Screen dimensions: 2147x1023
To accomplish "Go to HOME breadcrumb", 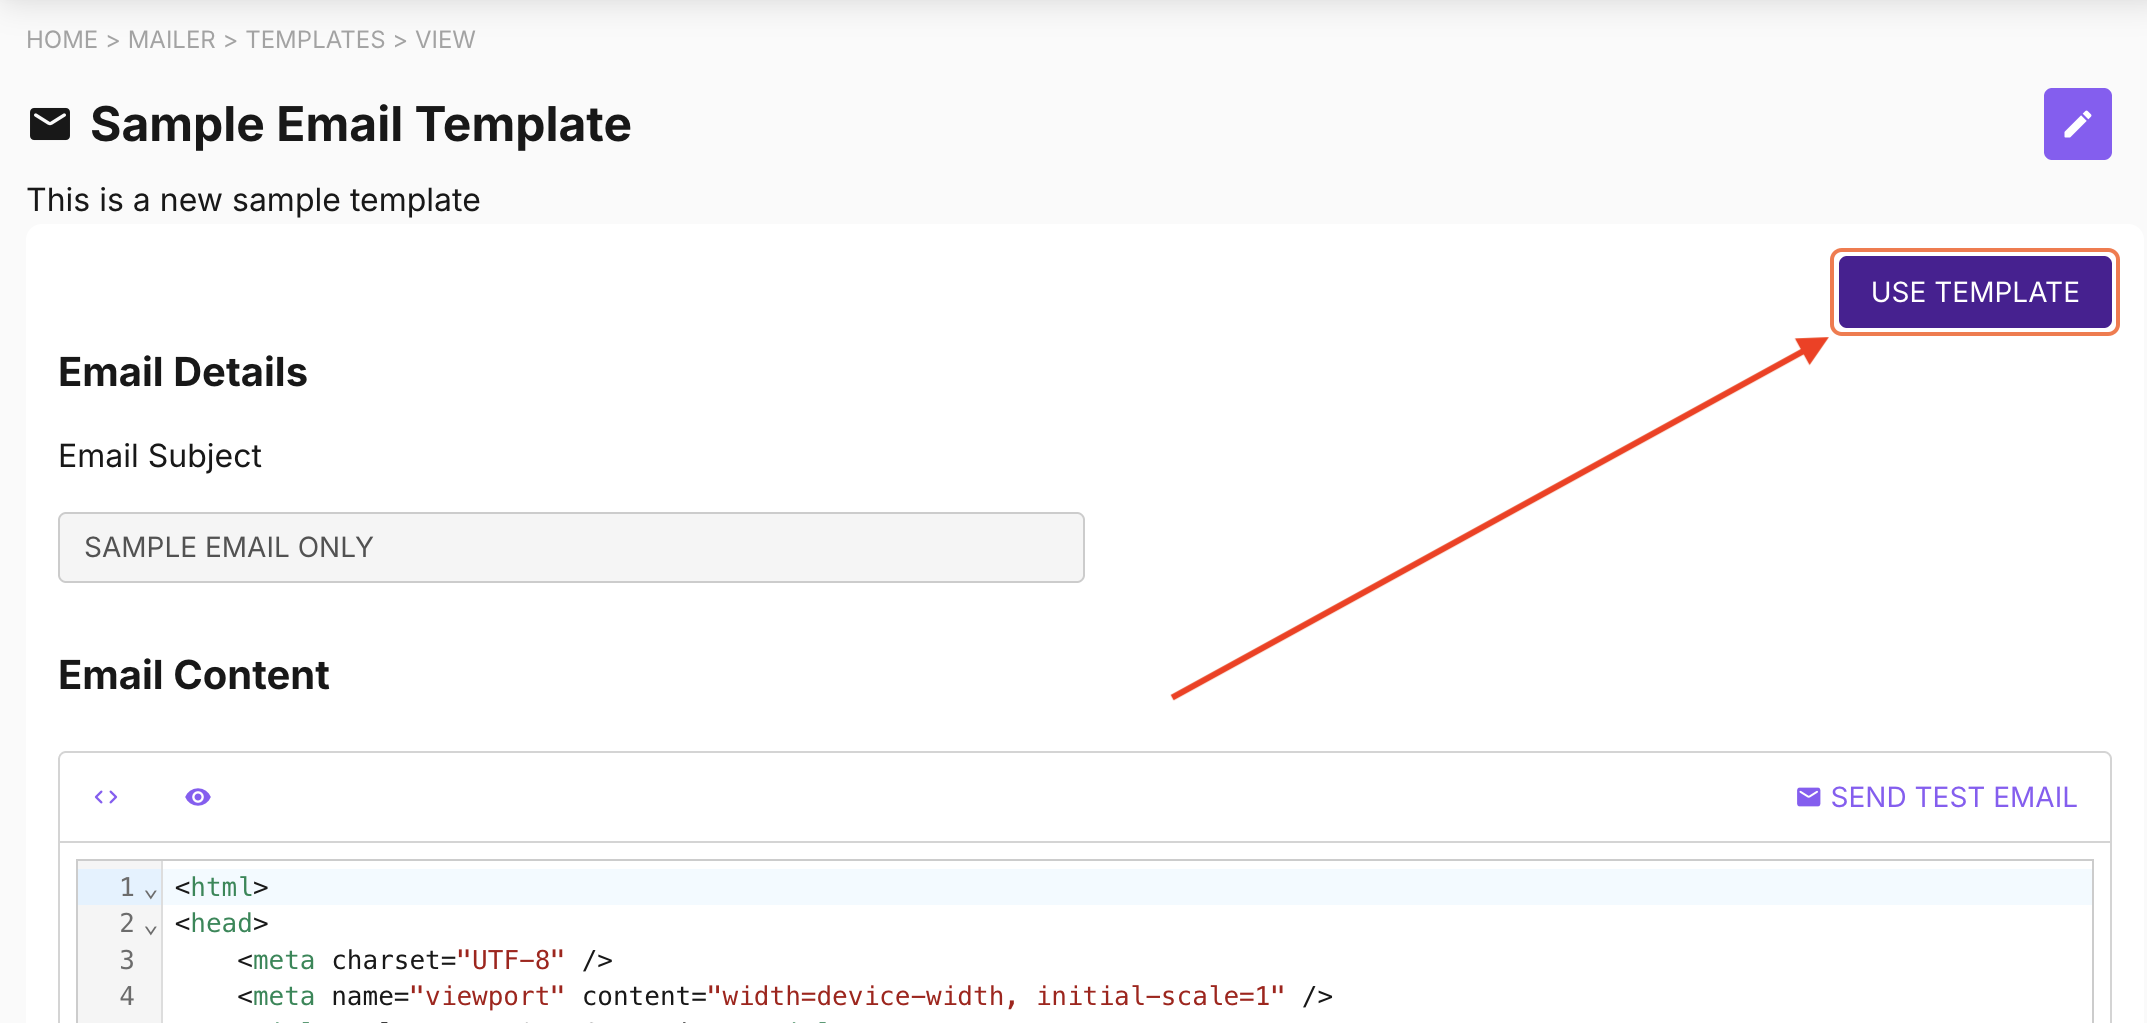I will pos(62,40).
